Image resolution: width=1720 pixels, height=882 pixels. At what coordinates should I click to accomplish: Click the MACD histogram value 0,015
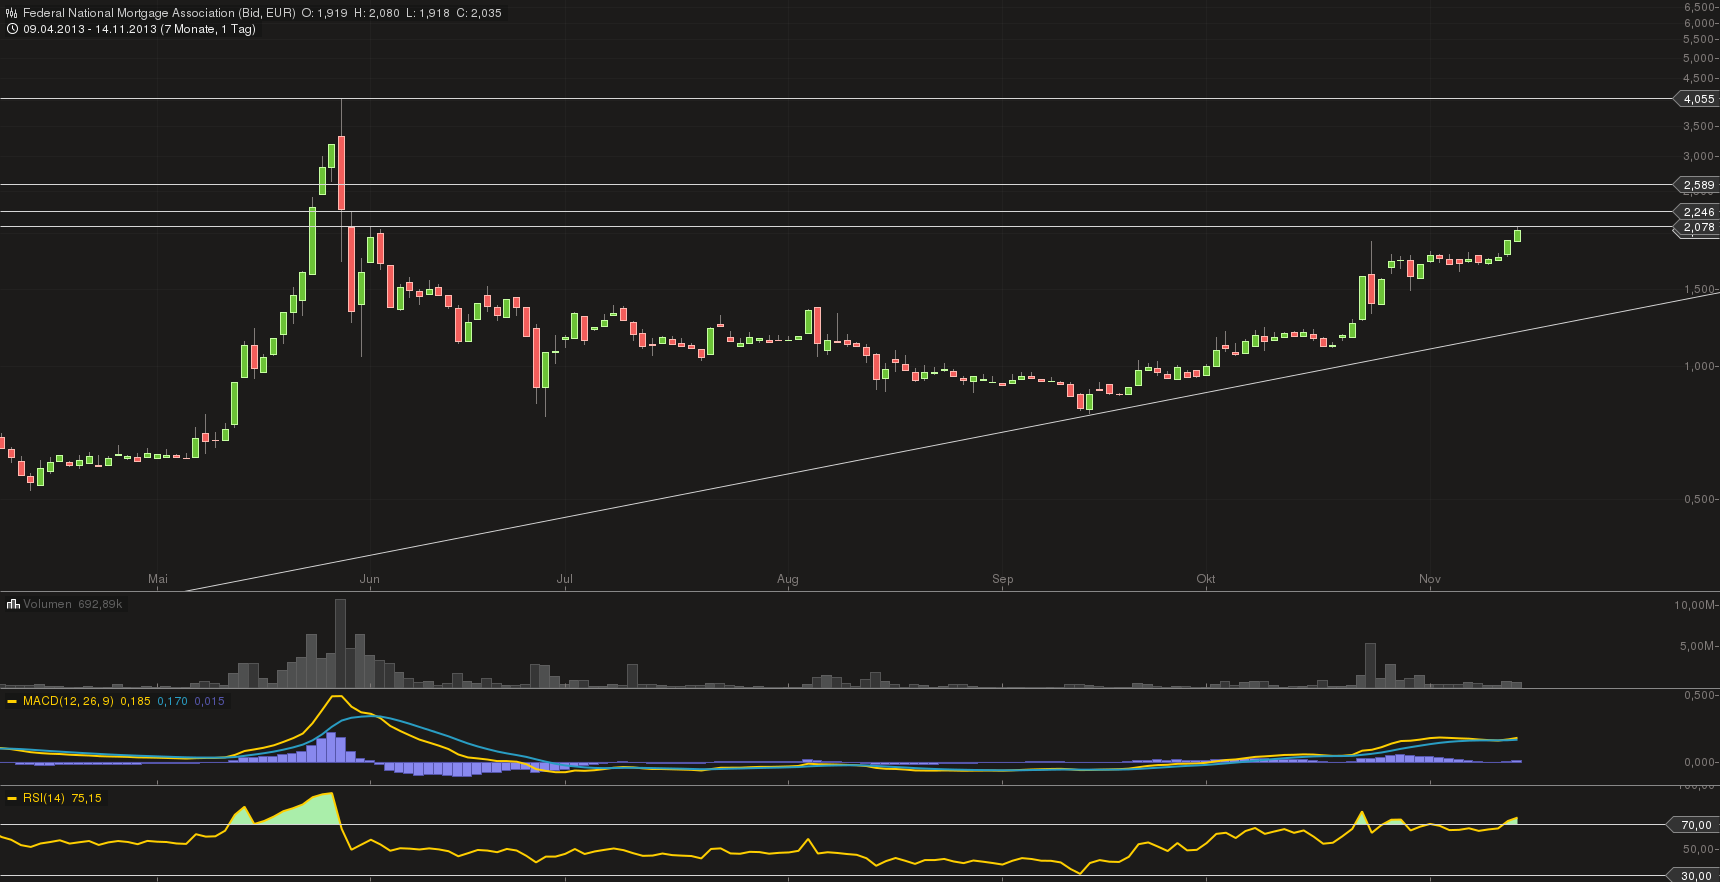(x=209, y=701)
